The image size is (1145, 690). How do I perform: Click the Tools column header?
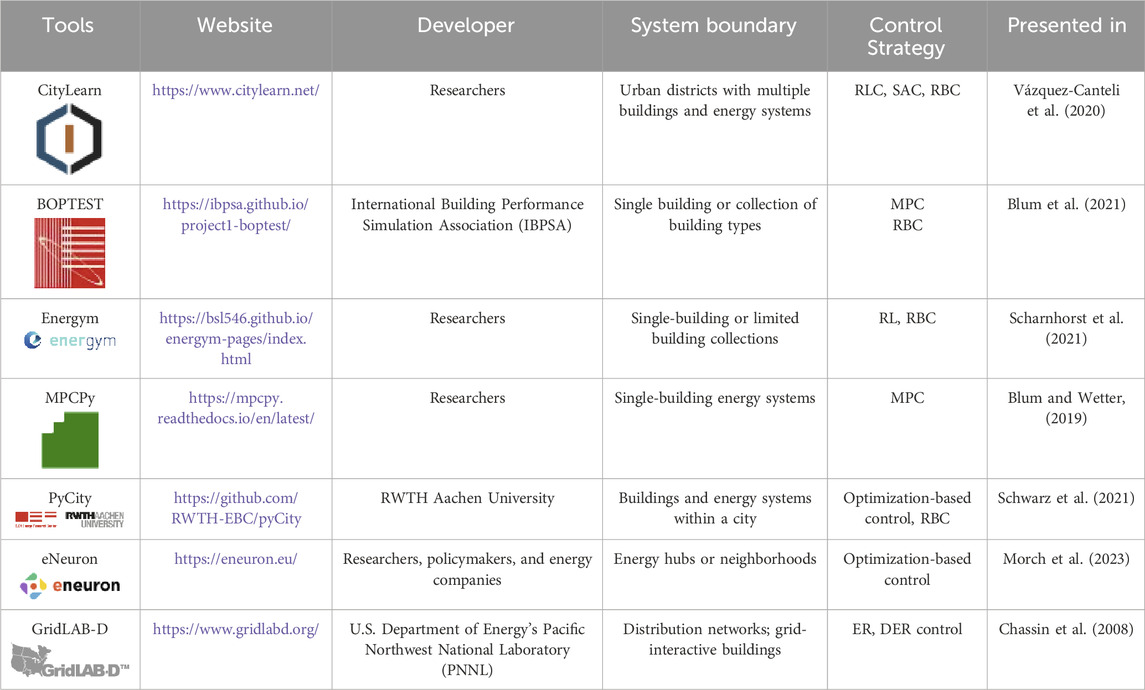70,36
